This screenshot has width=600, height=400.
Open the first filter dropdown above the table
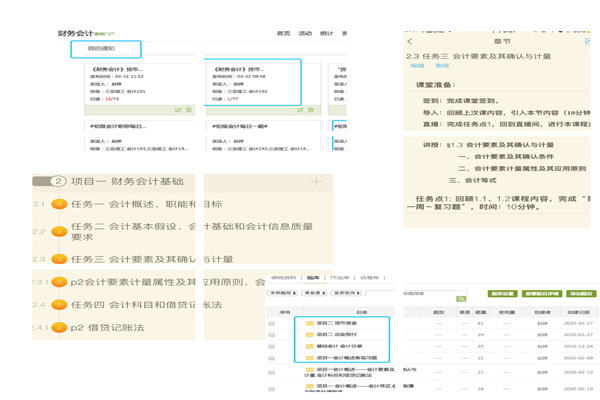pos(282,293)
